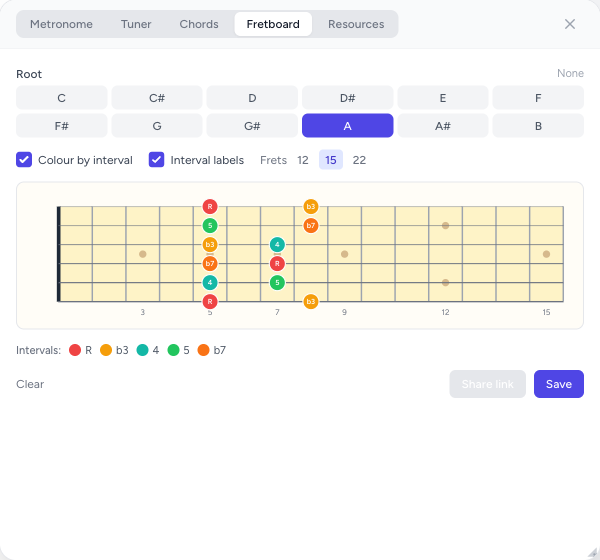Save the fretboard diagram

(559, 384)
